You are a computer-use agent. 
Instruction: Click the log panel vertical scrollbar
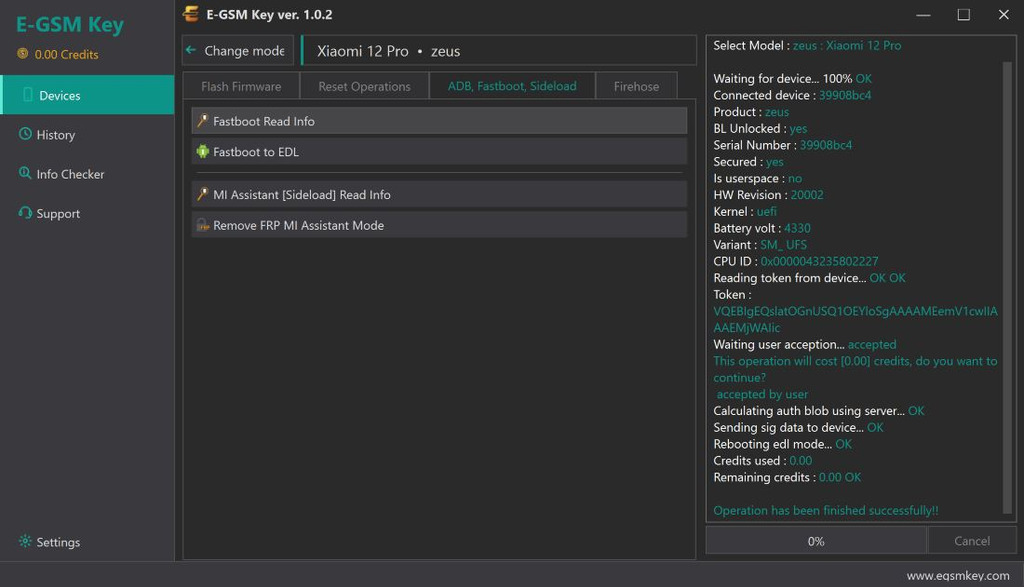pos(1007,287)
